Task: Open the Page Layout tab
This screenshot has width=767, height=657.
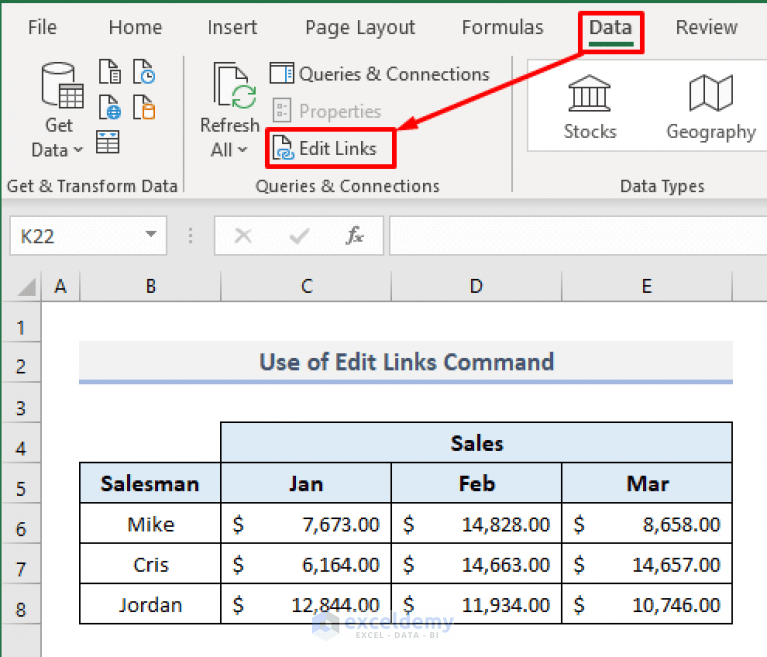Action: point(360,27)
